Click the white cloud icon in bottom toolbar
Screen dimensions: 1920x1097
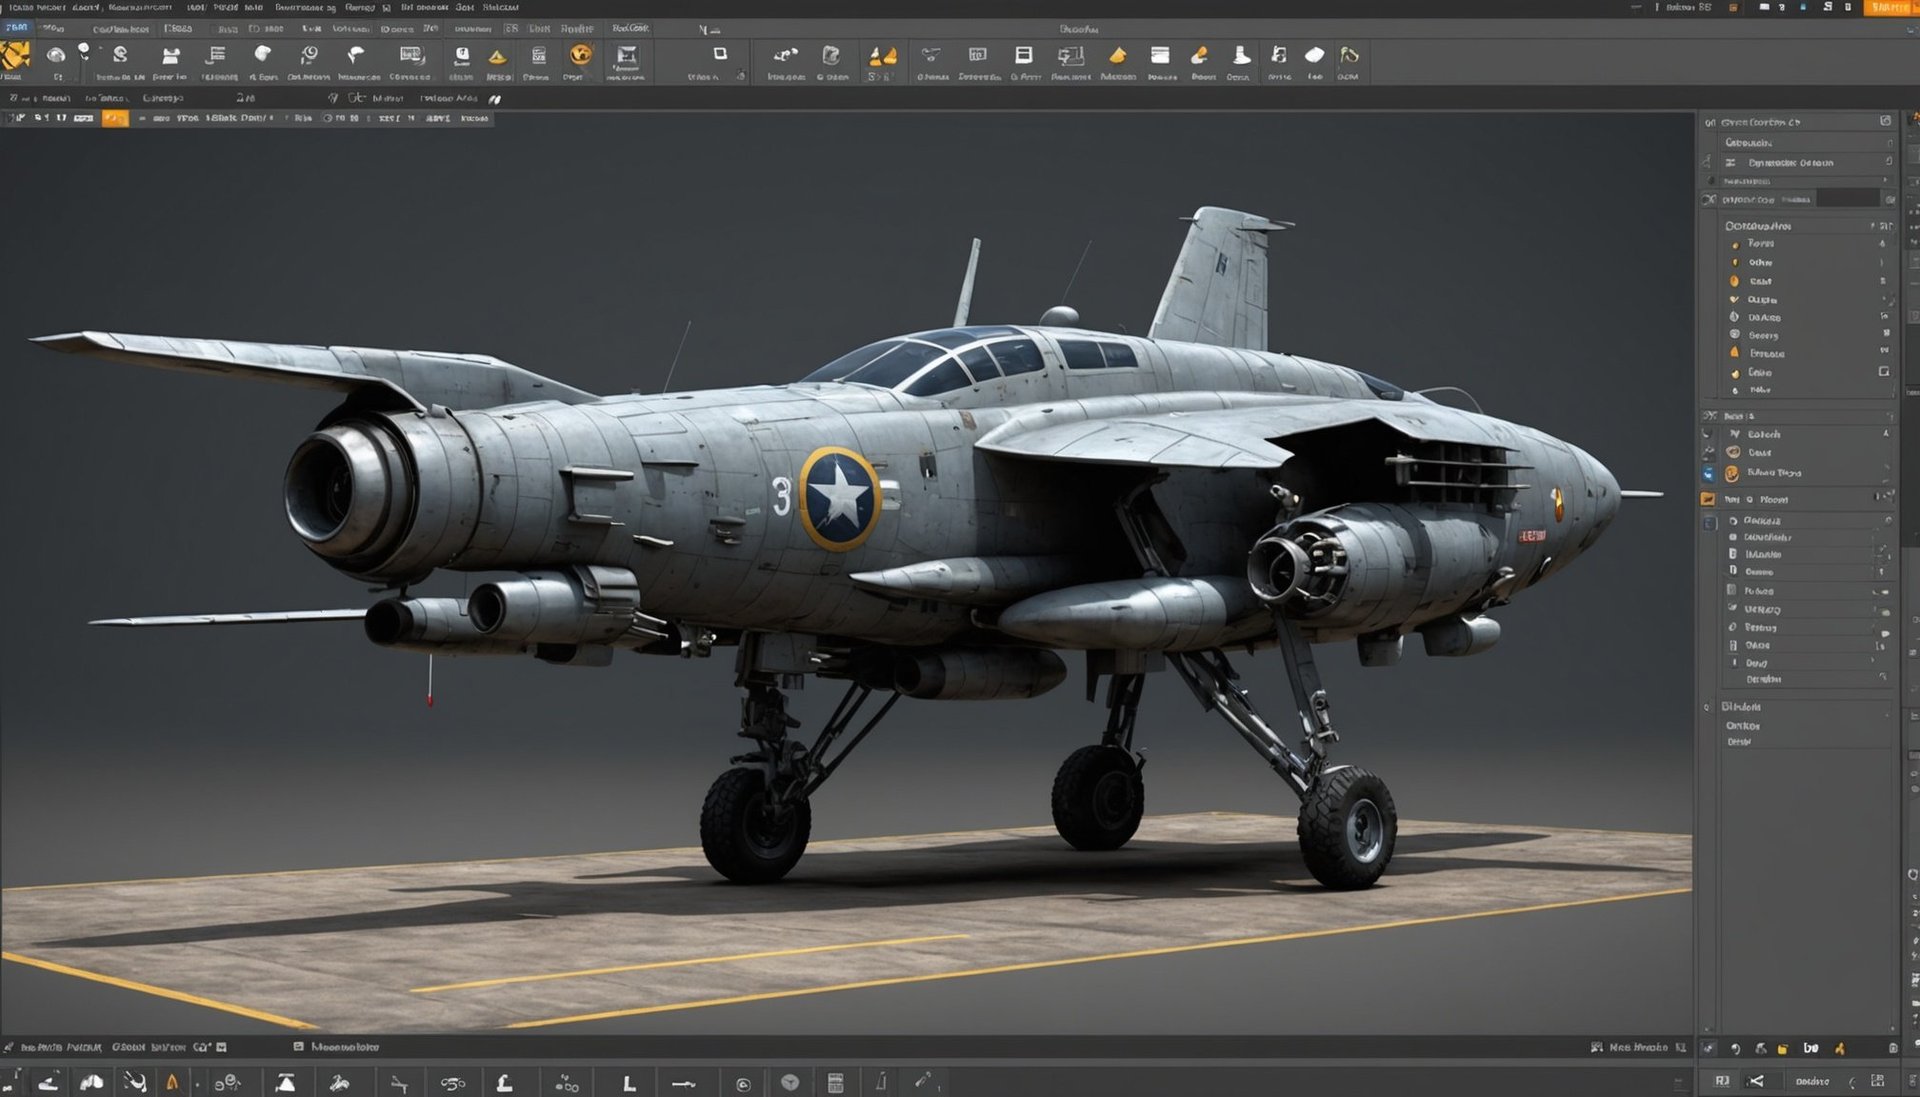[x=91, y=1082]
